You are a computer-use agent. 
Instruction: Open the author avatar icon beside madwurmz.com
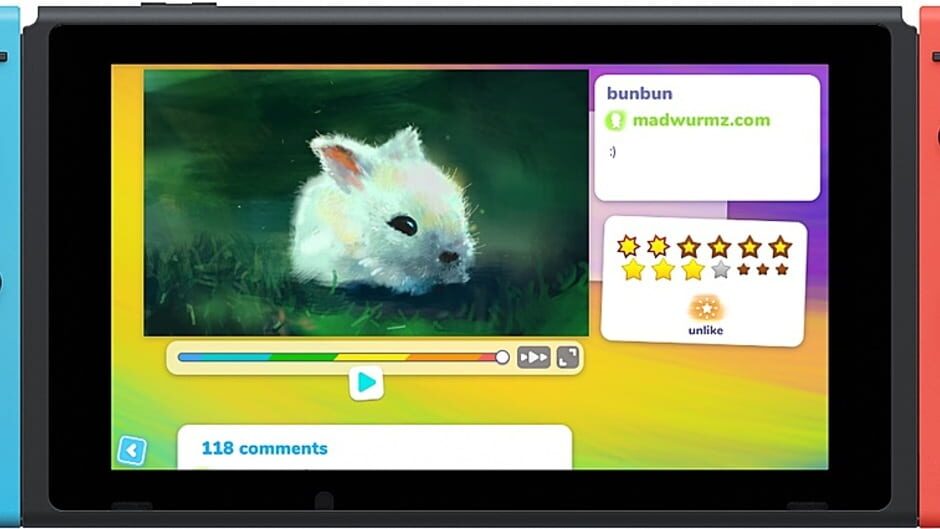coord(616,121)
